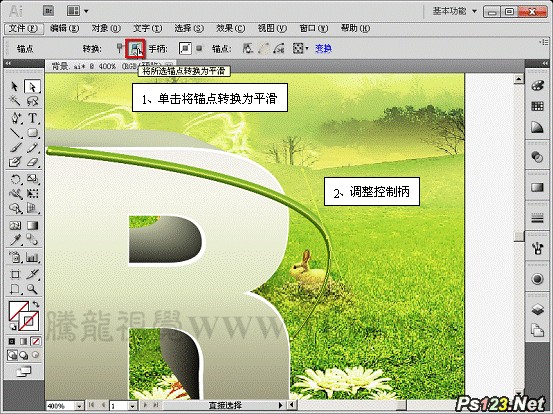Image resolution: width=553 pixels, height=414 pixels.
Task: Enable Draw Inside mode
Action: [x=35, y=355]
